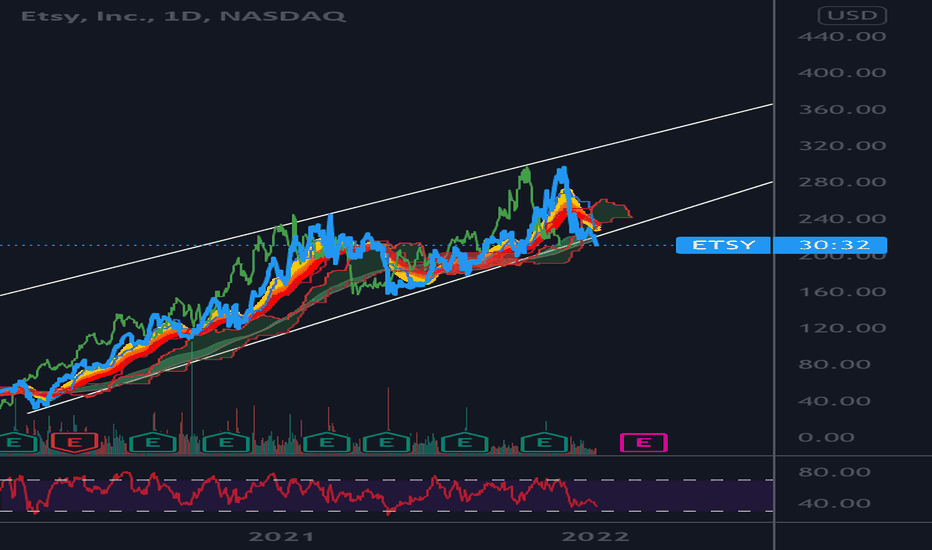Open the pink upcoming earnings E marker
Screen dimensions: 932x550
pos(644,442)
